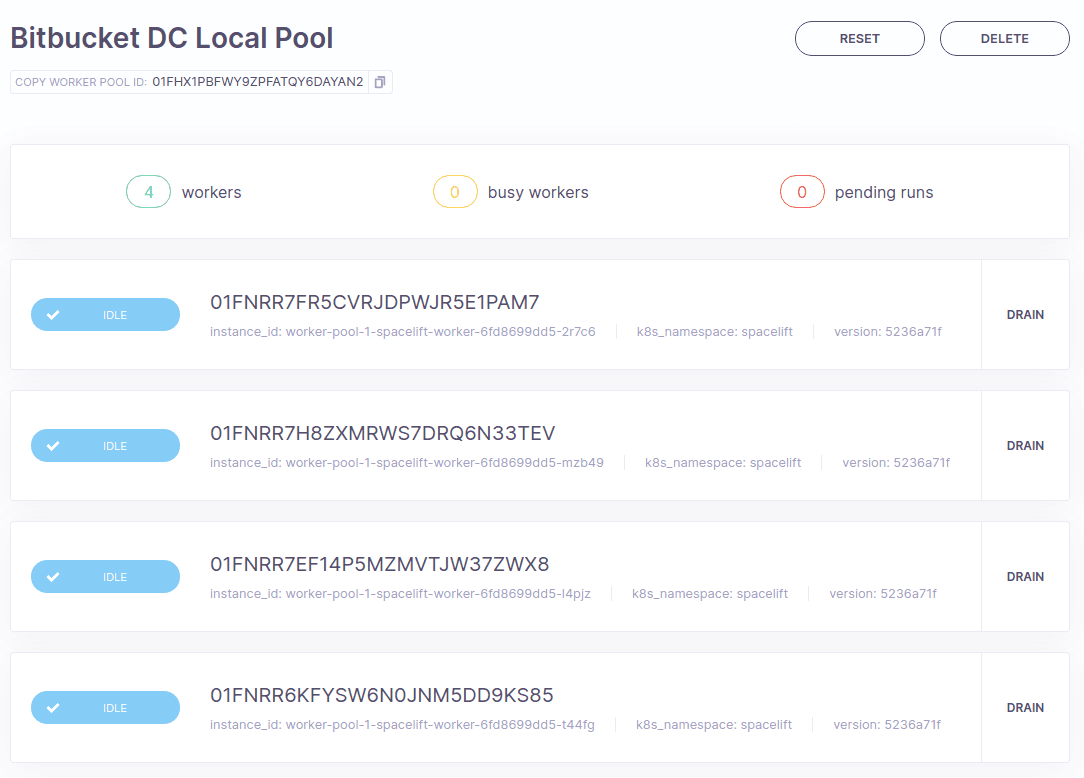The image size is (1084, 778).
Task: Click checkmark icon on worker ending 33TEV
Action: pos(53,446)
